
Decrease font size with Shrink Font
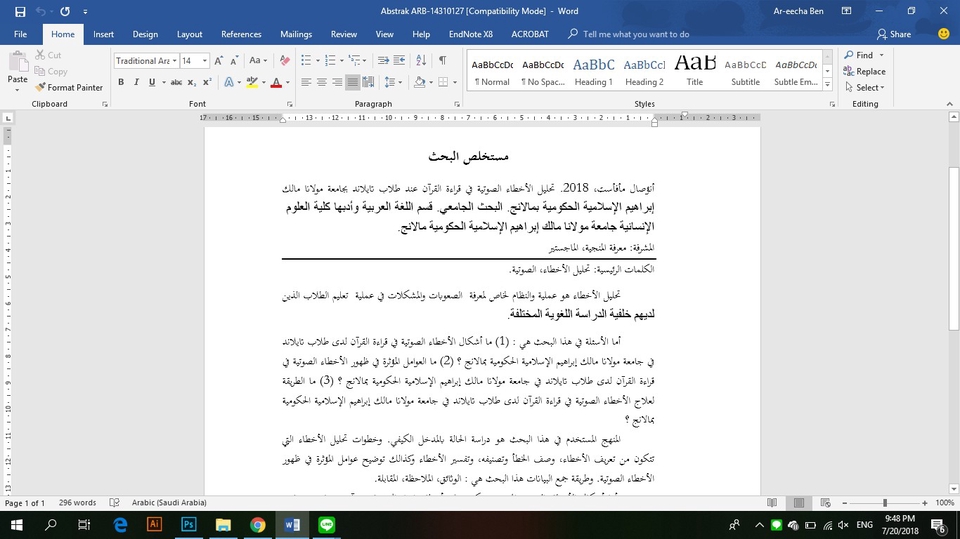(234, 61)
